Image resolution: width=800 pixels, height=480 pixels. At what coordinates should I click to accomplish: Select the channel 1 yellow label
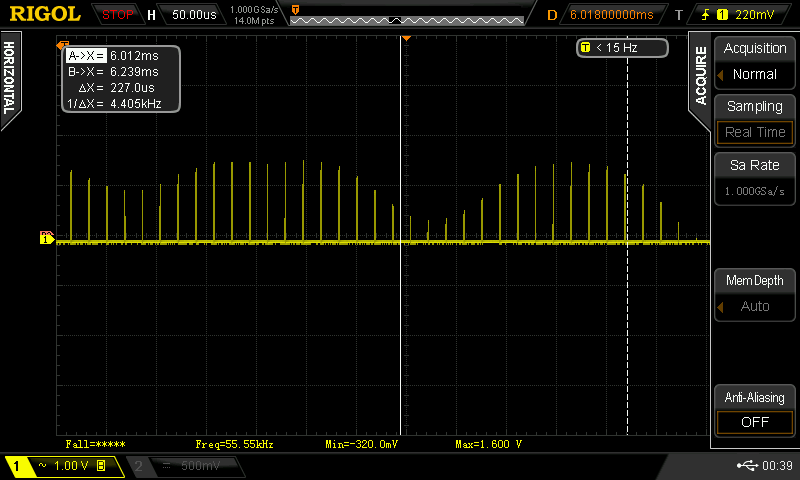click(16, 466)
